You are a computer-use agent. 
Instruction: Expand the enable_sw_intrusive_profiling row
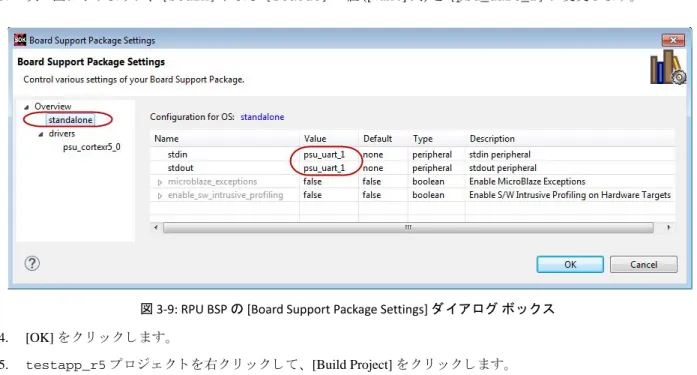tap(160, 195)
